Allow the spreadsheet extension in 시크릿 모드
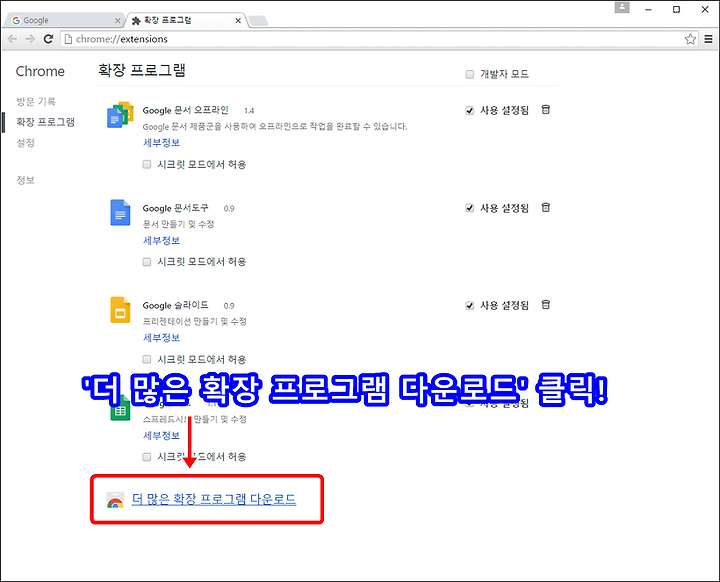This screenshot has width=720, height=582. [x=146, y=457]
